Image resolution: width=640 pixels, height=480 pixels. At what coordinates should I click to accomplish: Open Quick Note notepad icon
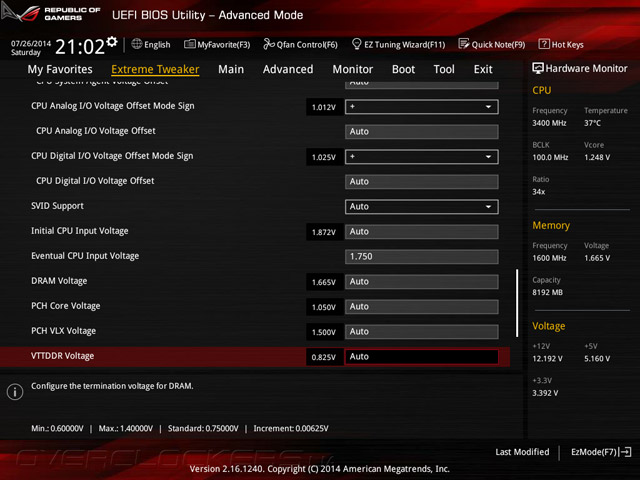[x=464, y=44]
